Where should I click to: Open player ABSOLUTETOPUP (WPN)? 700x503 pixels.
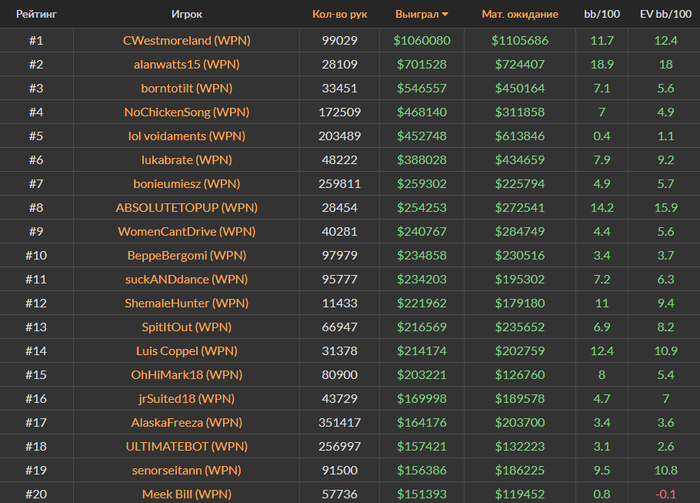click(187, 208)
